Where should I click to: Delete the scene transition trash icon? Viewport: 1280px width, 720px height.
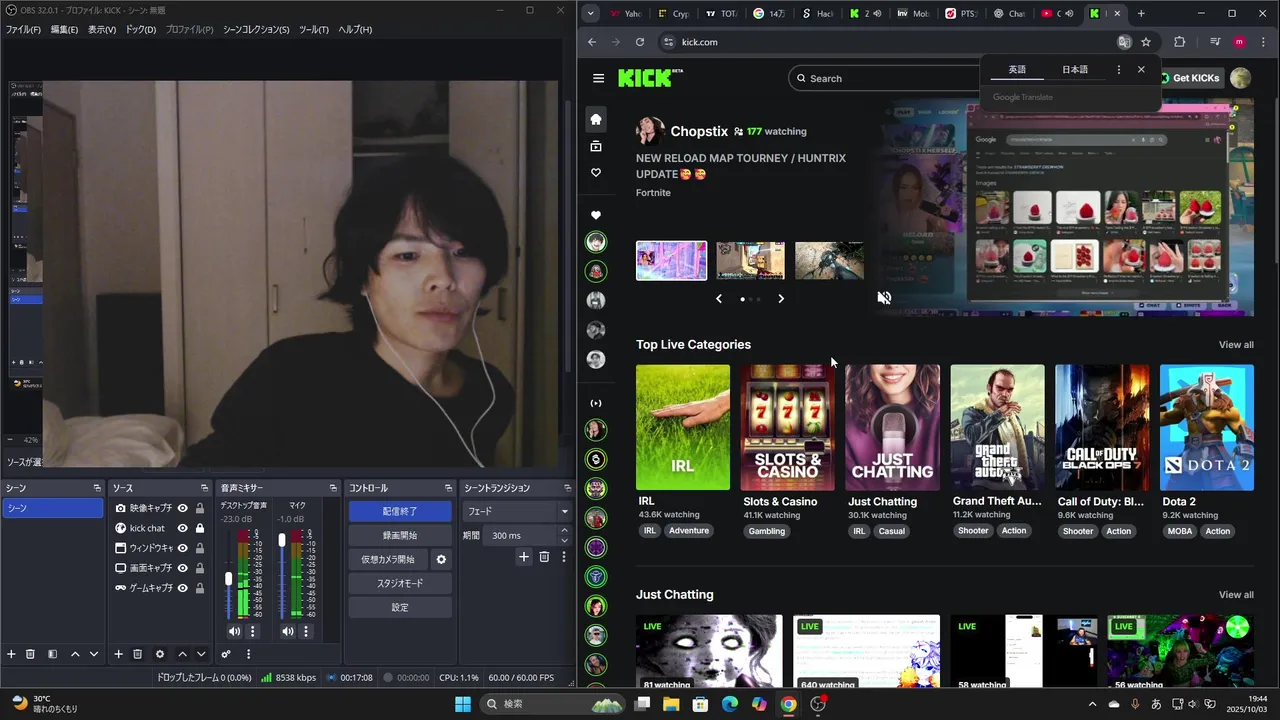tap(544, 556)
